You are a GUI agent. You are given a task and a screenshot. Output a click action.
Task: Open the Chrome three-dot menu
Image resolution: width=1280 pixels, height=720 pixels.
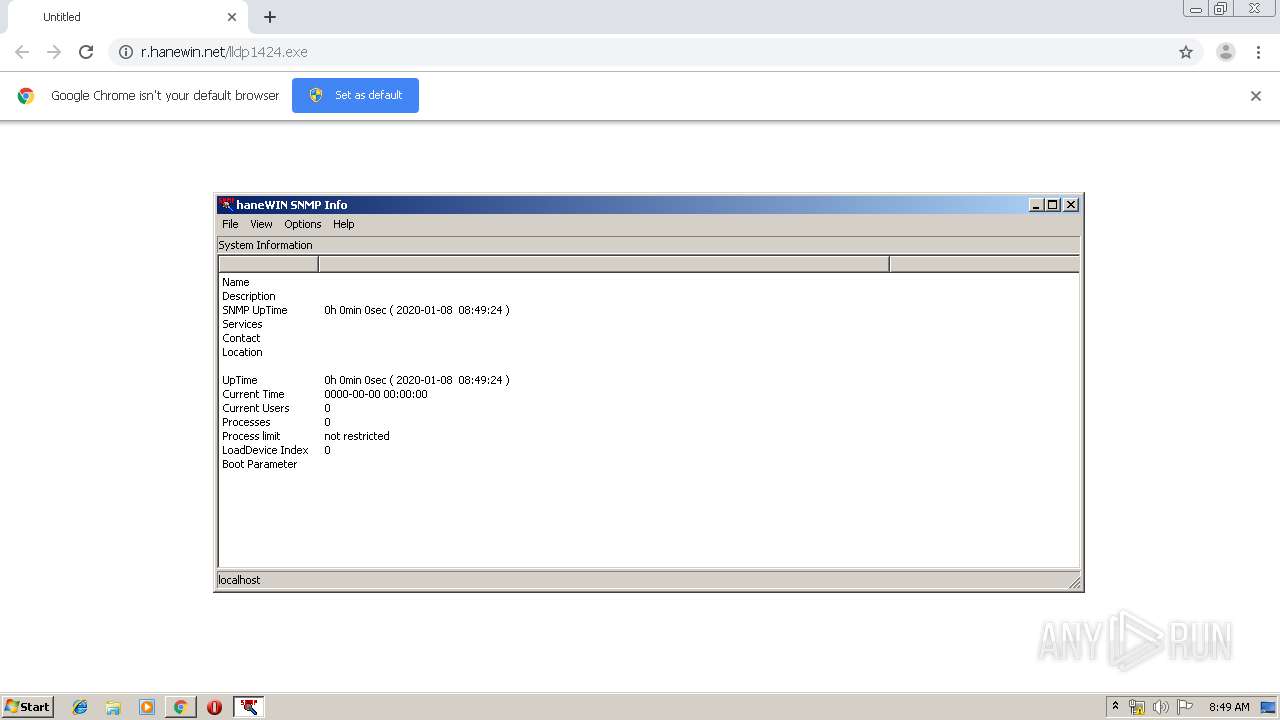click(1258, 52)
